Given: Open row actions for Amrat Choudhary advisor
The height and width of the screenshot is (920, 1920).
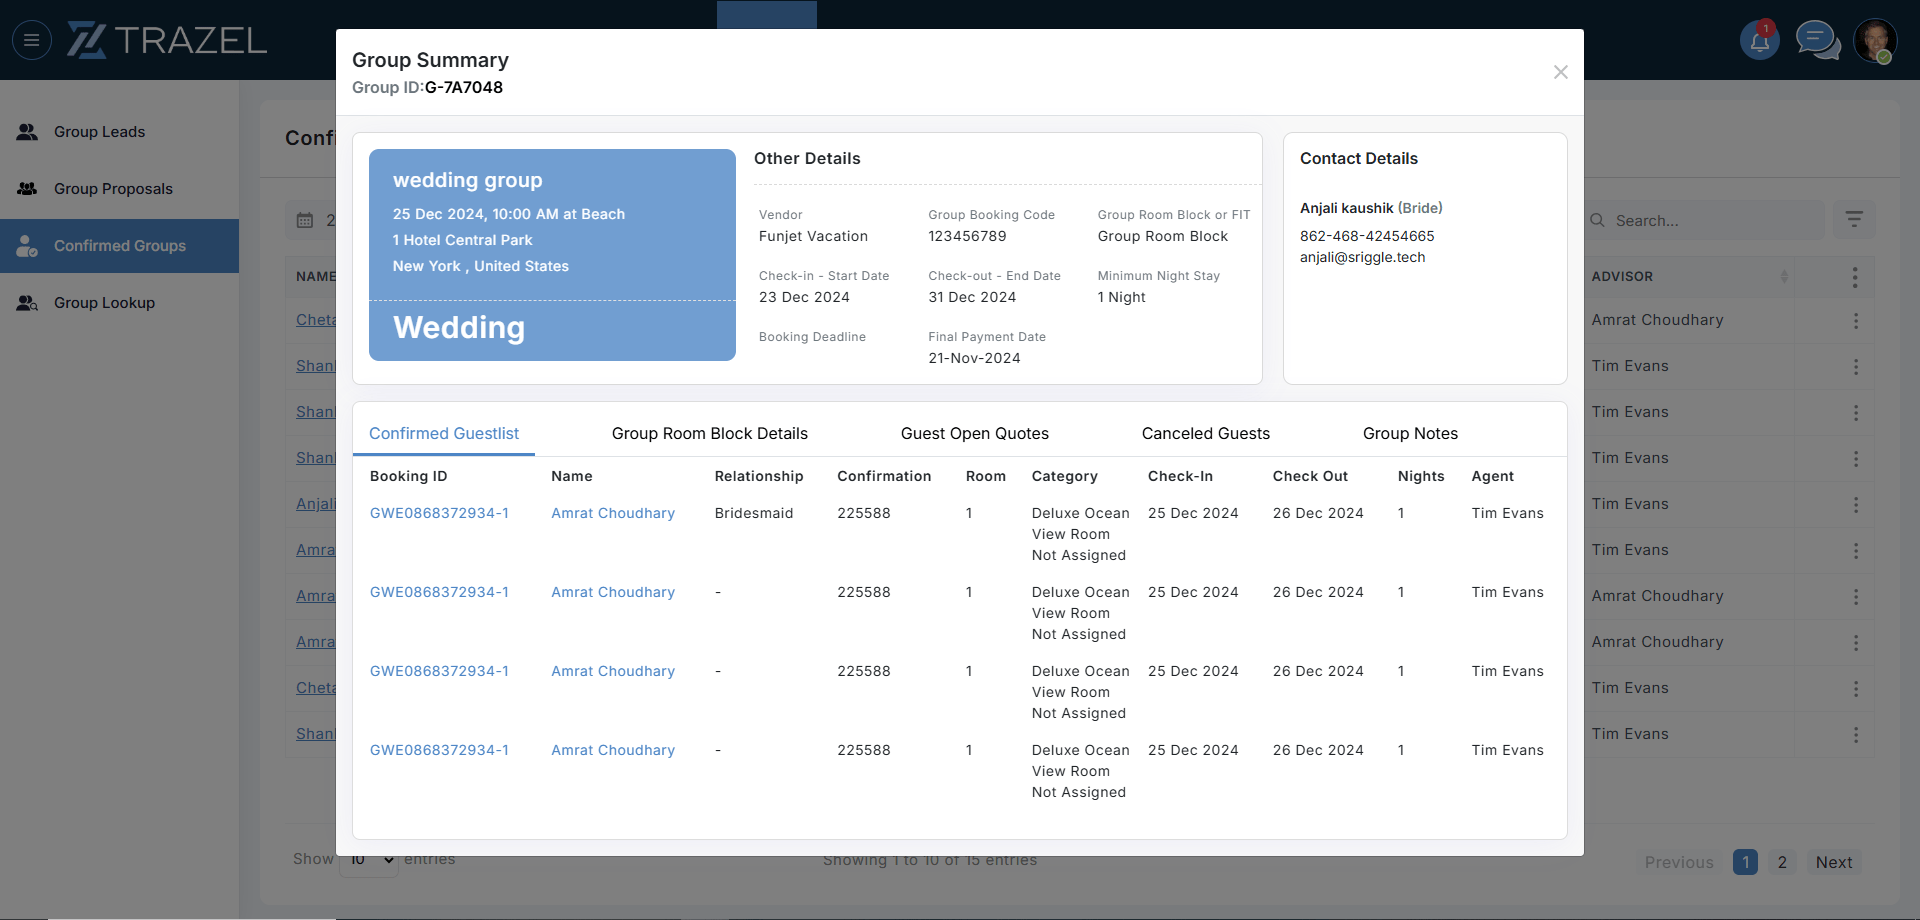Looking at the screenshot, I should point(1855,321).
